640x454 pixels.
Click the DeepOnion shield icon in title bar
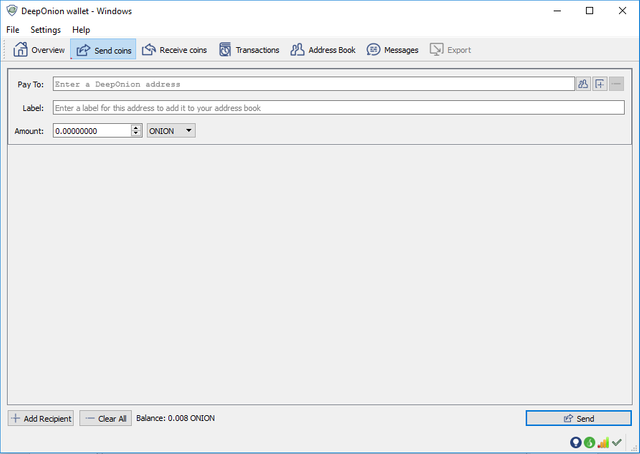pyautogui.click(x=12, y=11)
